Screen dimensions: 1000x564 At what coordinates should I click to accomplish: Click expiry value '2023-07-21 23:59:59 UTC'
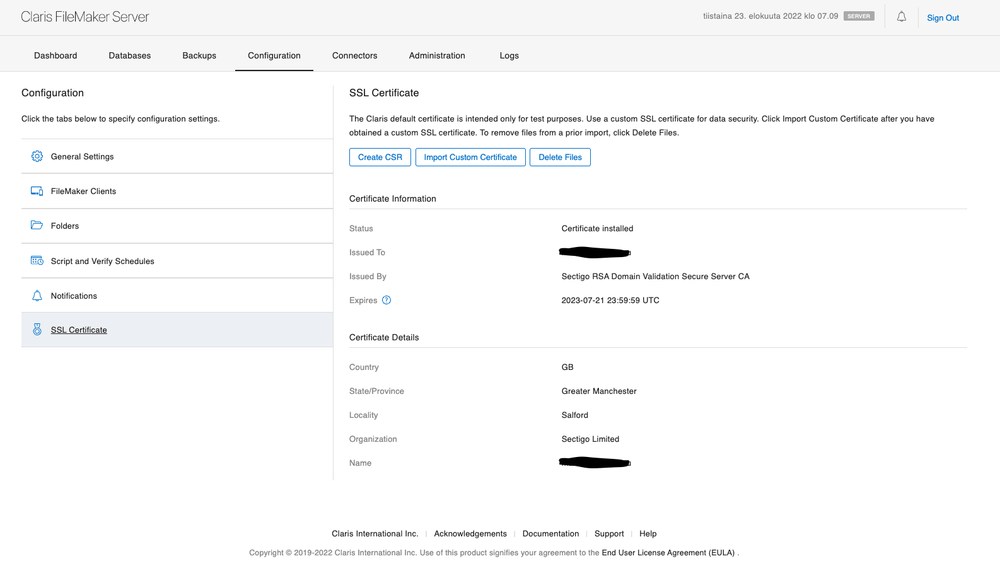[x=610, y=300]
